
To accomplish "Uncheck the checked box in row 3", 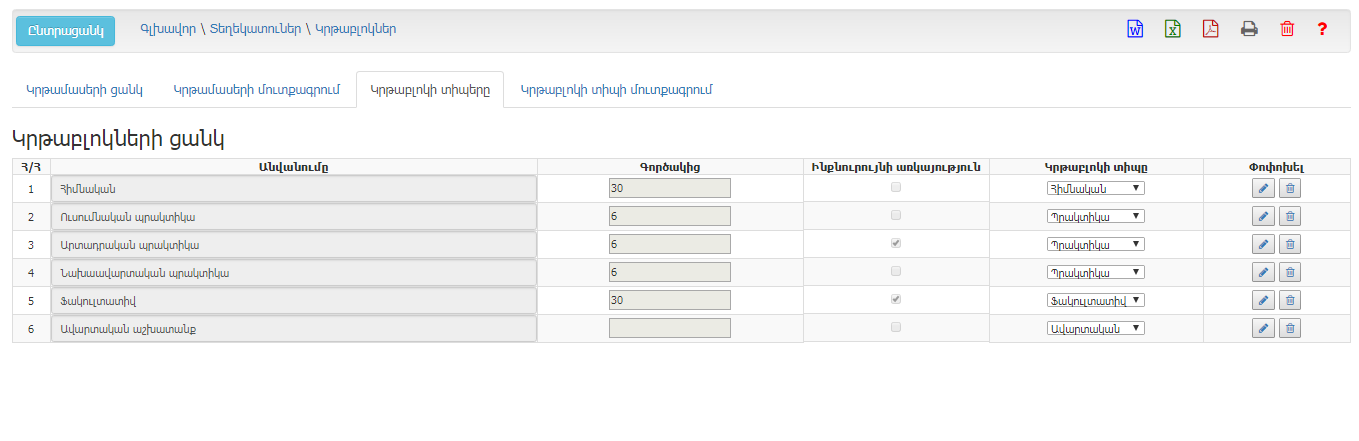I will pos(896,243).
